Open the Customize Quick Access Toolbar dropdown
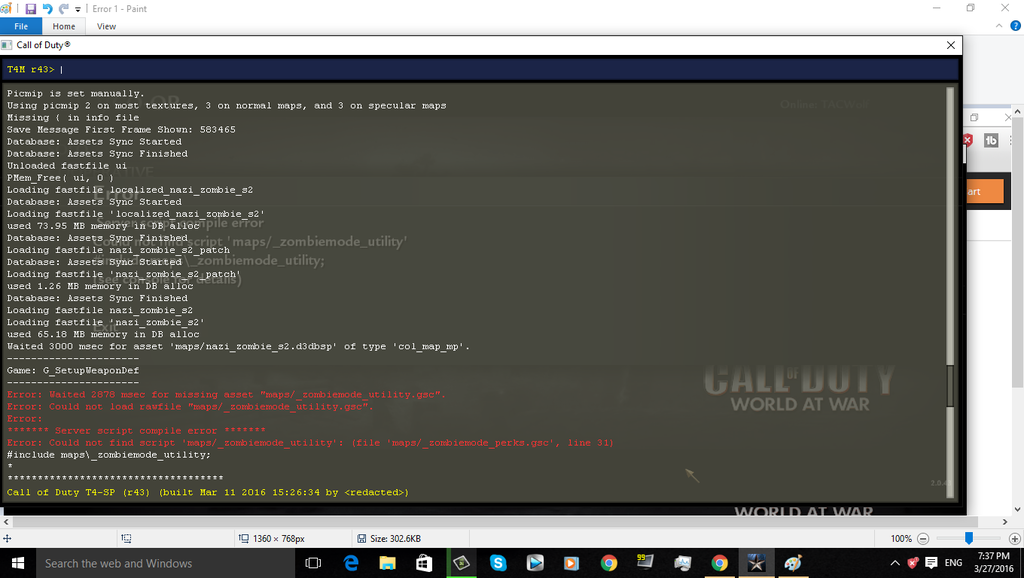 (x=78, y=9)
